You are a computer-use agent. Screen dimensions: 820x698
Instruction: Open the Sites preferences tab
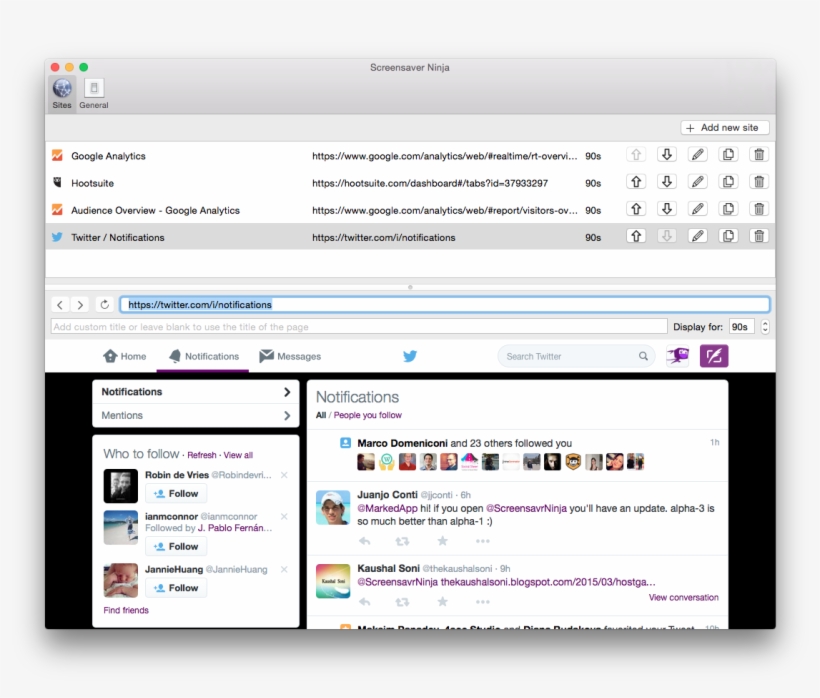click(62, 93)
